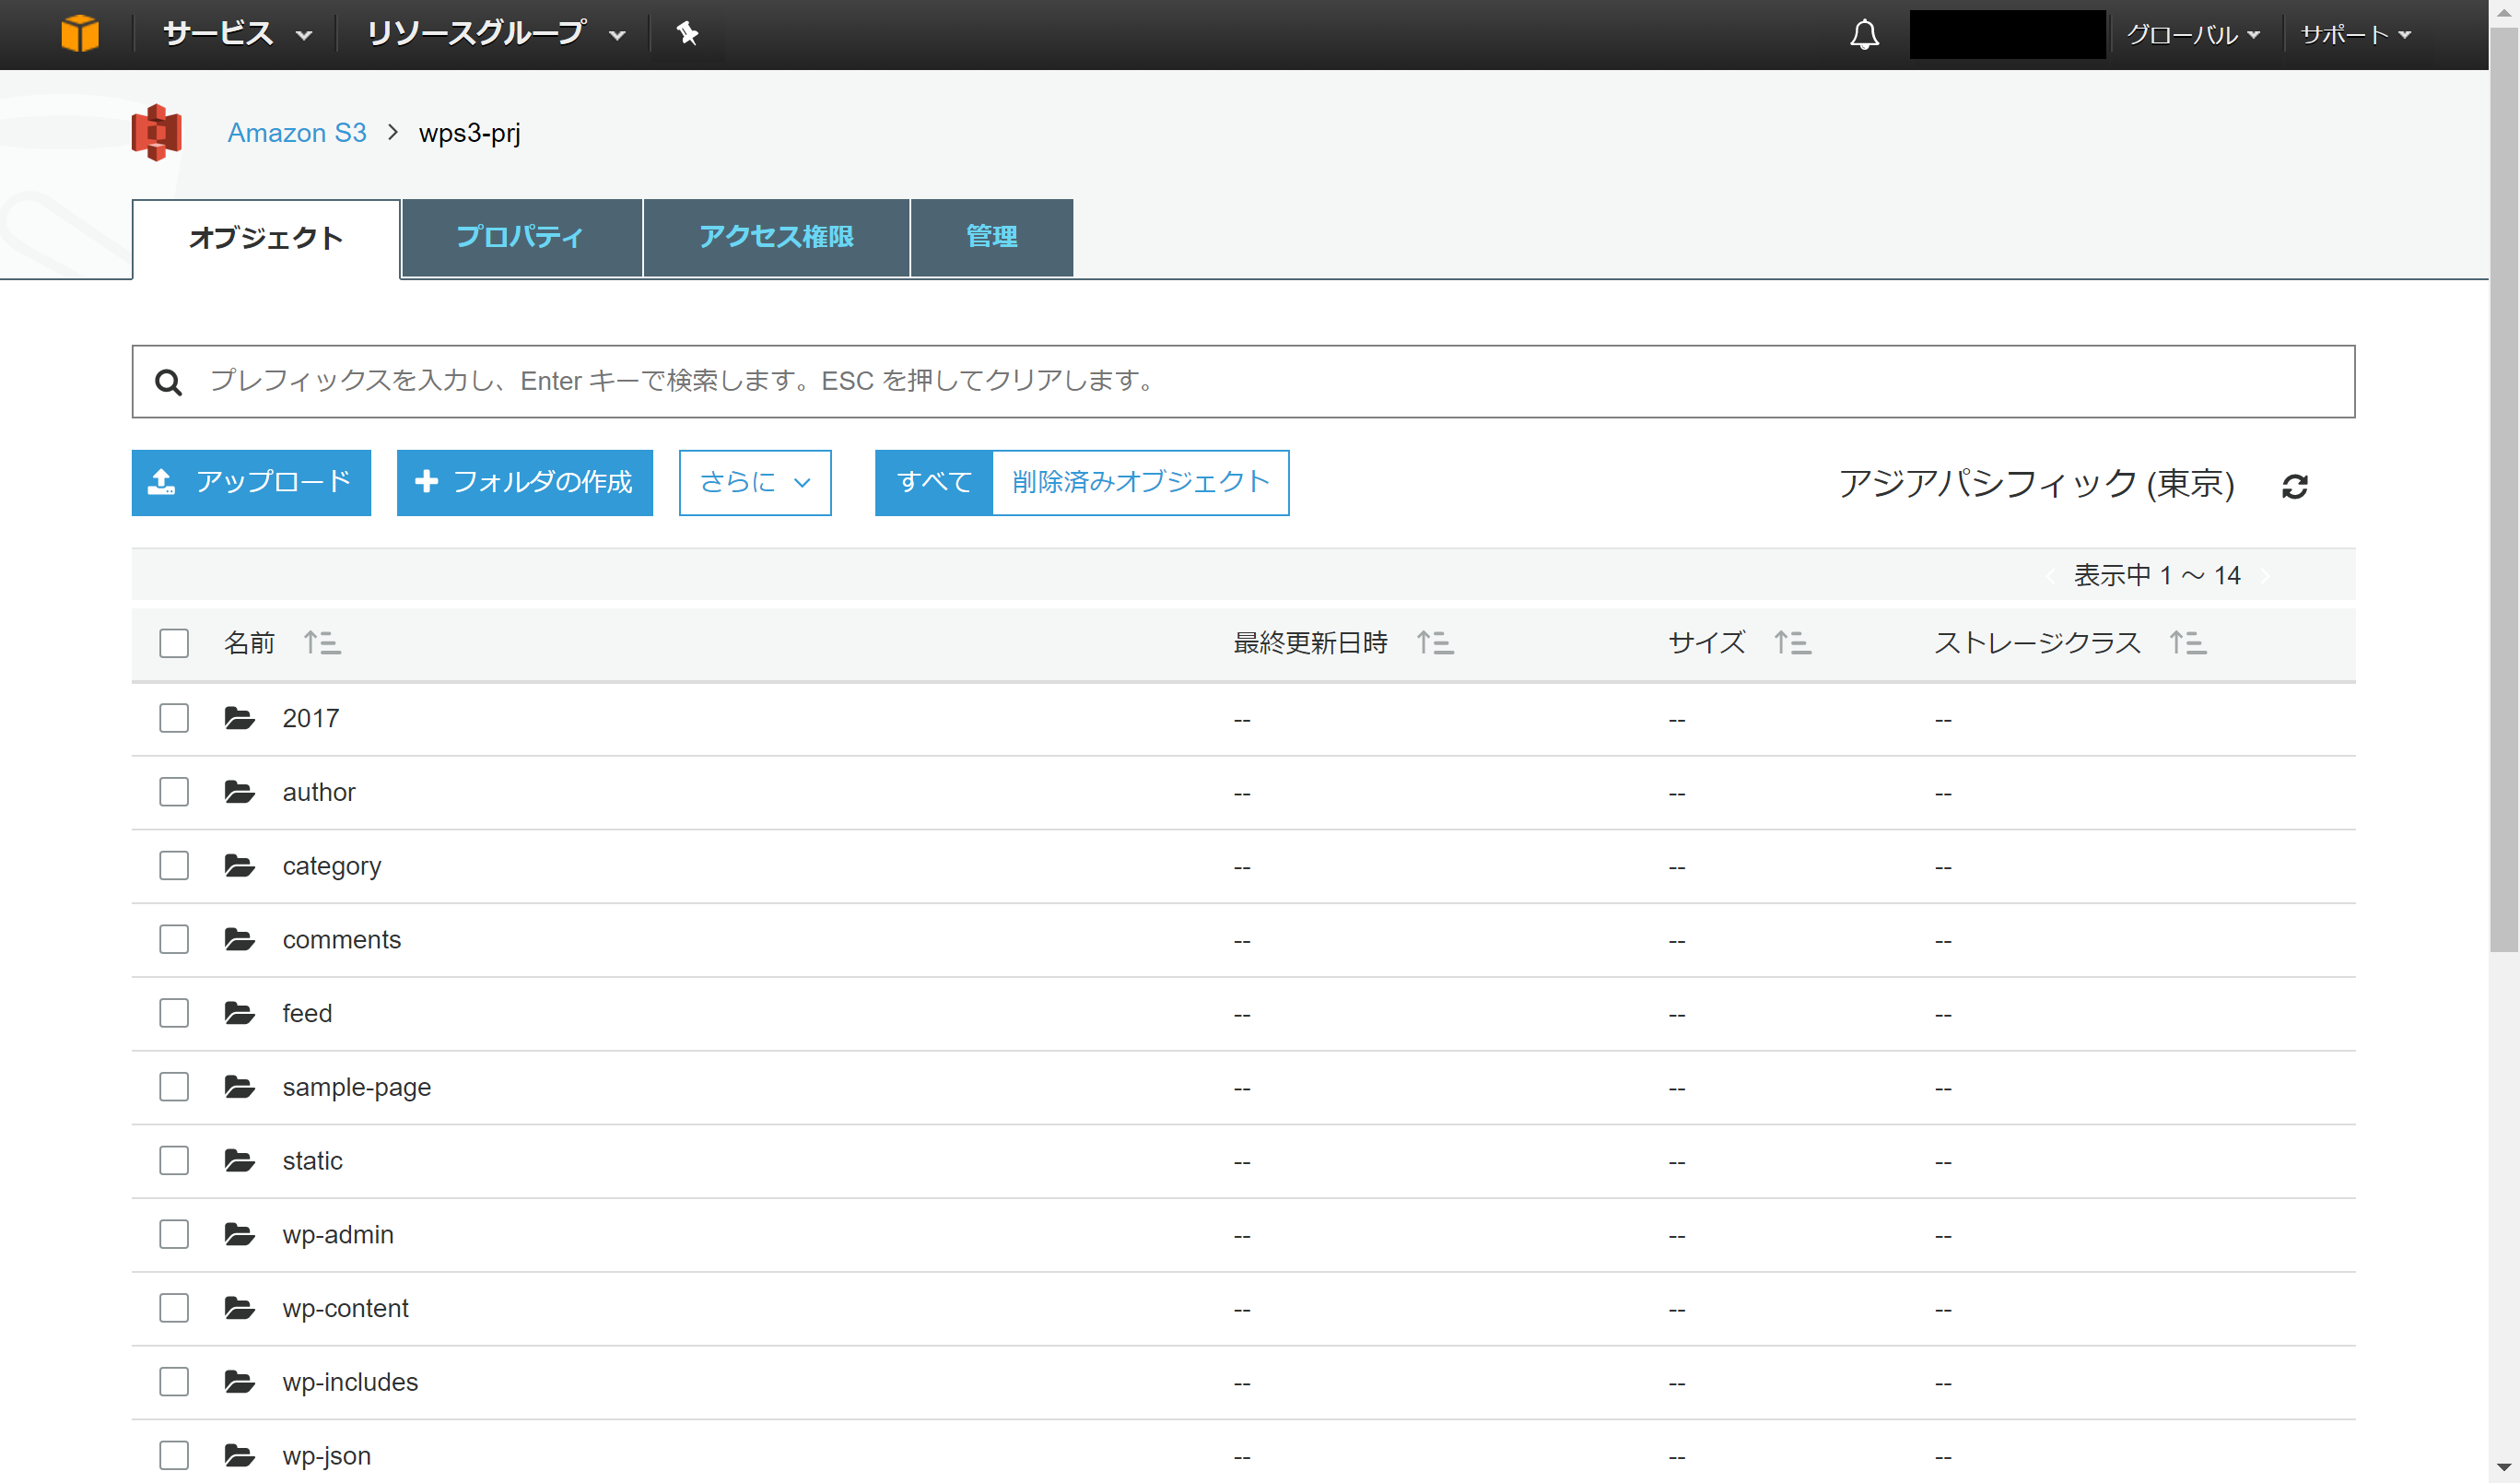Click the folder icon for author
The image size is (2520, 1483).
click(239, 792)
